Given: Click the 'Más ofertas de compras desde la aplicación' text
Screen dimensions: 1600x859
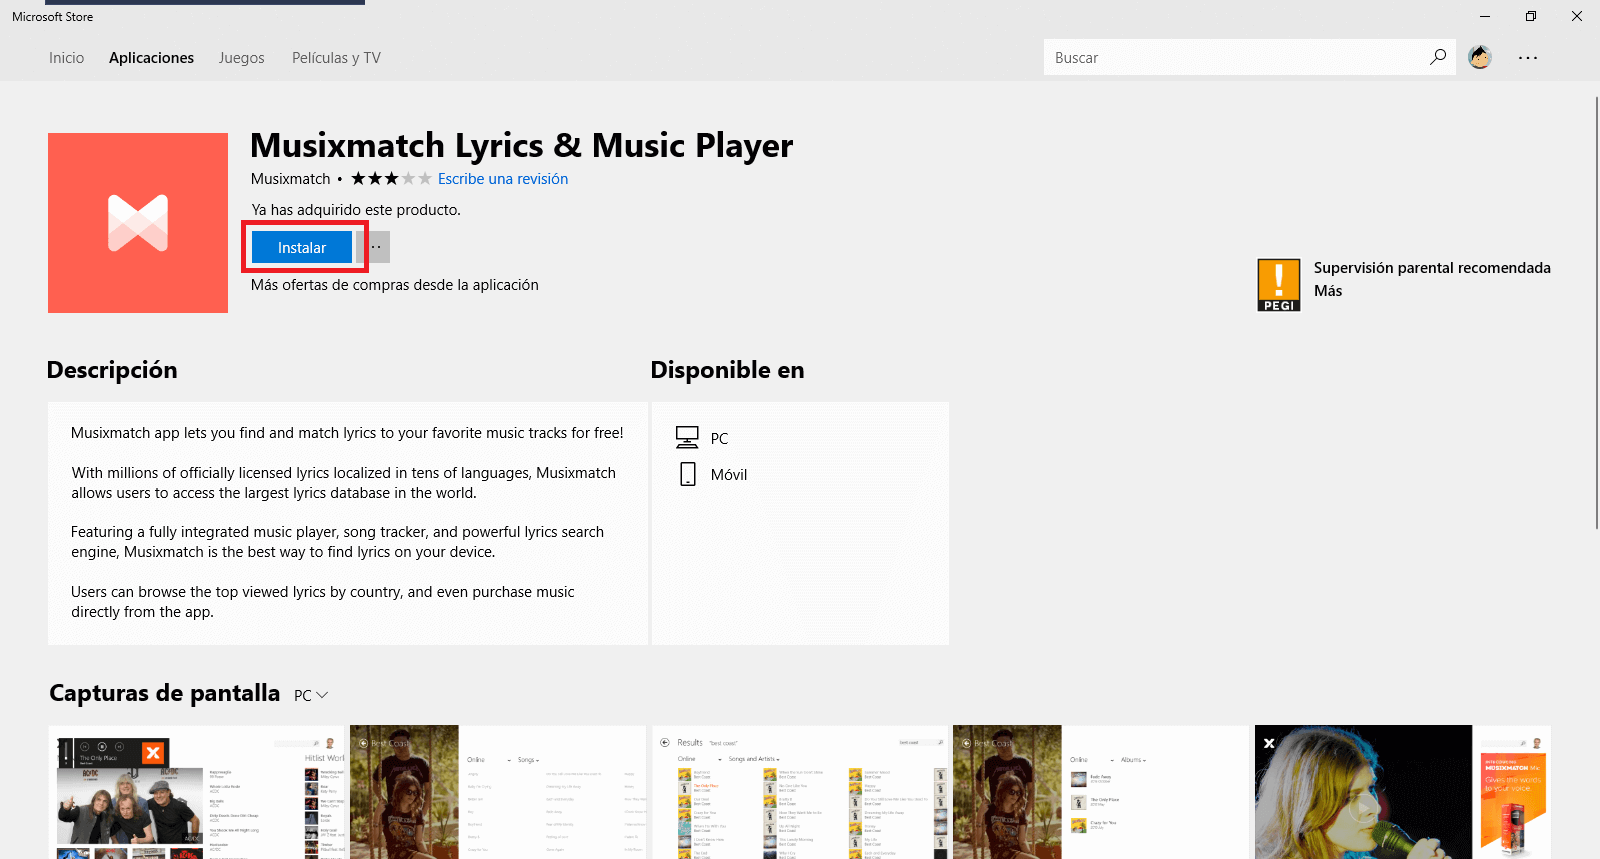Looking at the screenshot, I should [395, 285].
